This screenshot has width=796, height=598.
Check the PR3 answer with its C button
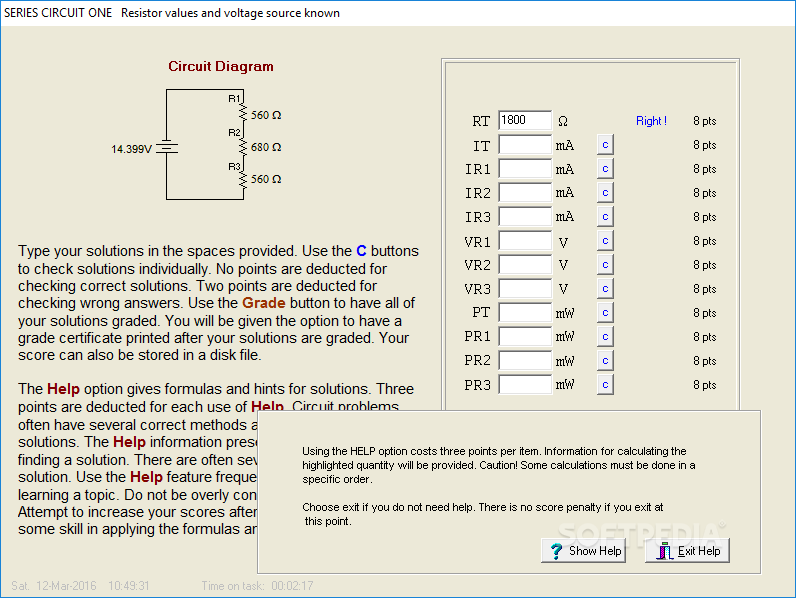pos(605,385)
